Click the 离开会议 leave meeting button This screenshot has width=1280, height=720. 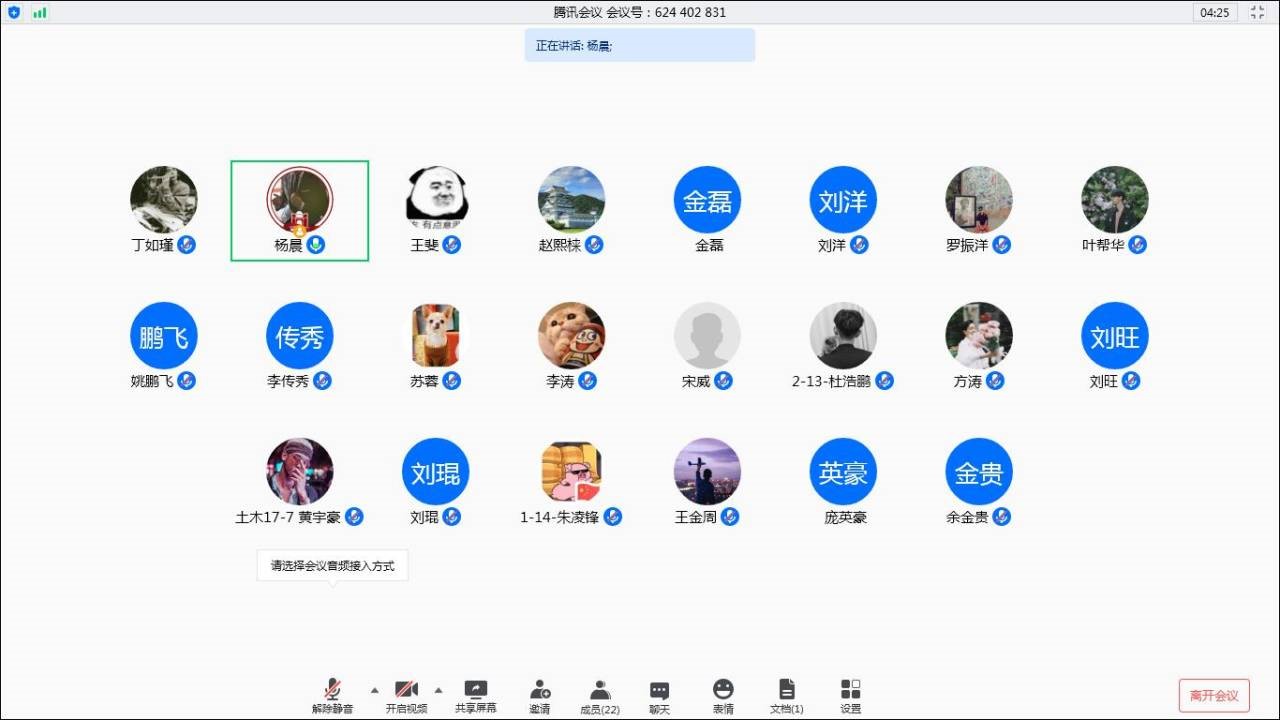[1214, 696]
